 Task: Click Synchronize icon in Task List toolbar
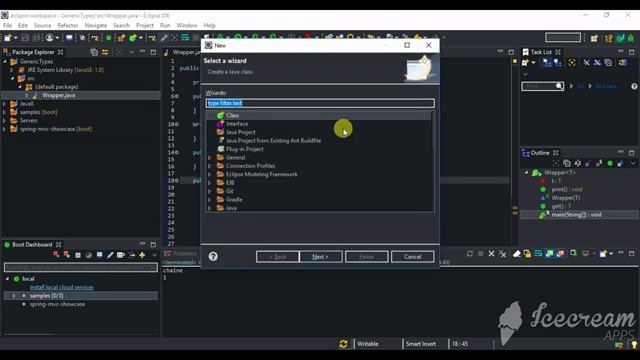tap(622, 62)
